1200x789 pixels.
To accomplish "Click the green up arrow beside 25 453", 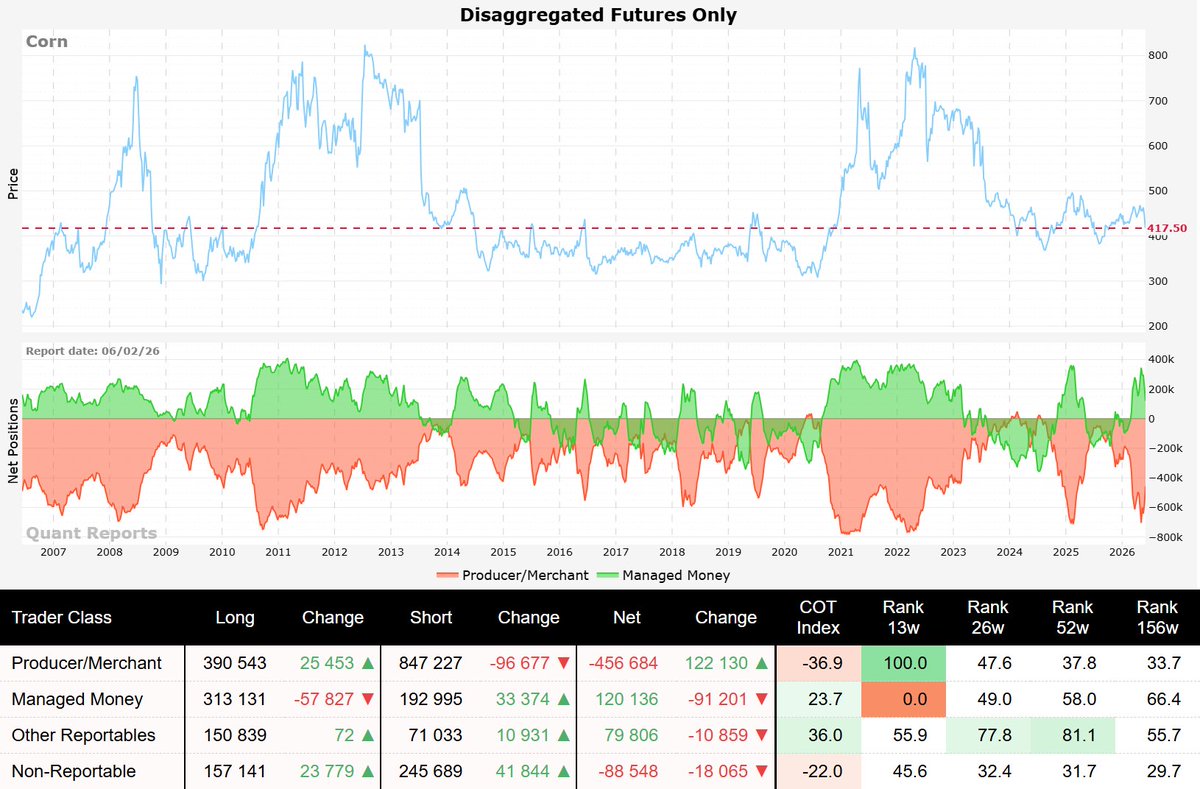I will (x=368, y=663).
